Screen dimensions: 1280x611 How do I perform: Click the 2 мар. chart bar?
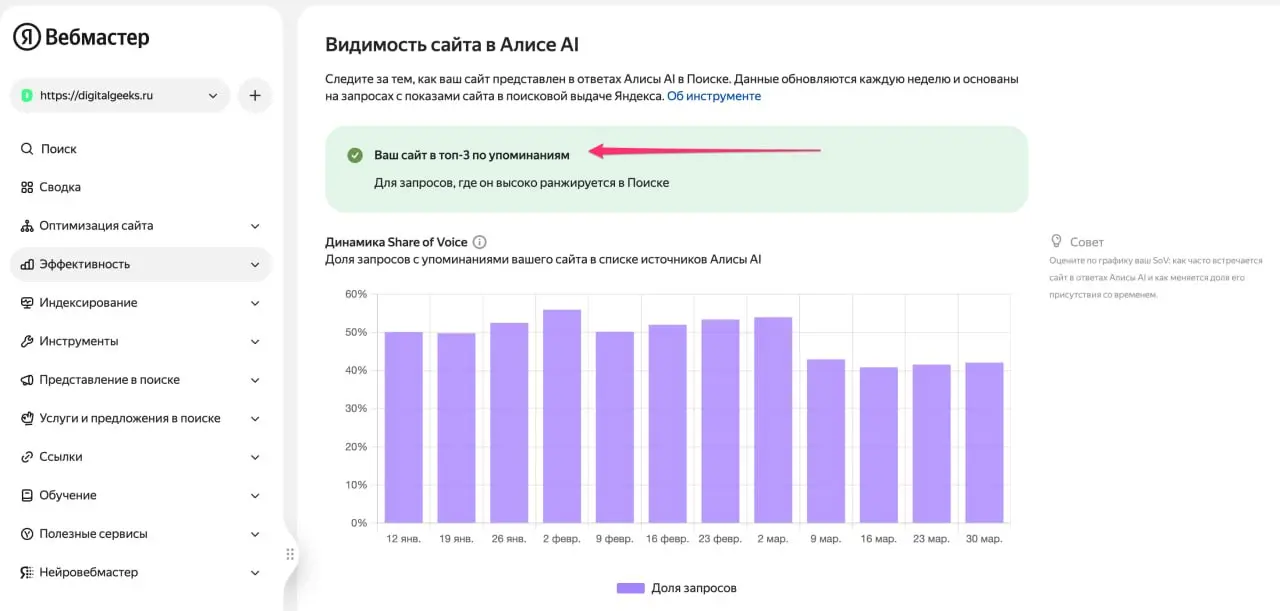773,420
